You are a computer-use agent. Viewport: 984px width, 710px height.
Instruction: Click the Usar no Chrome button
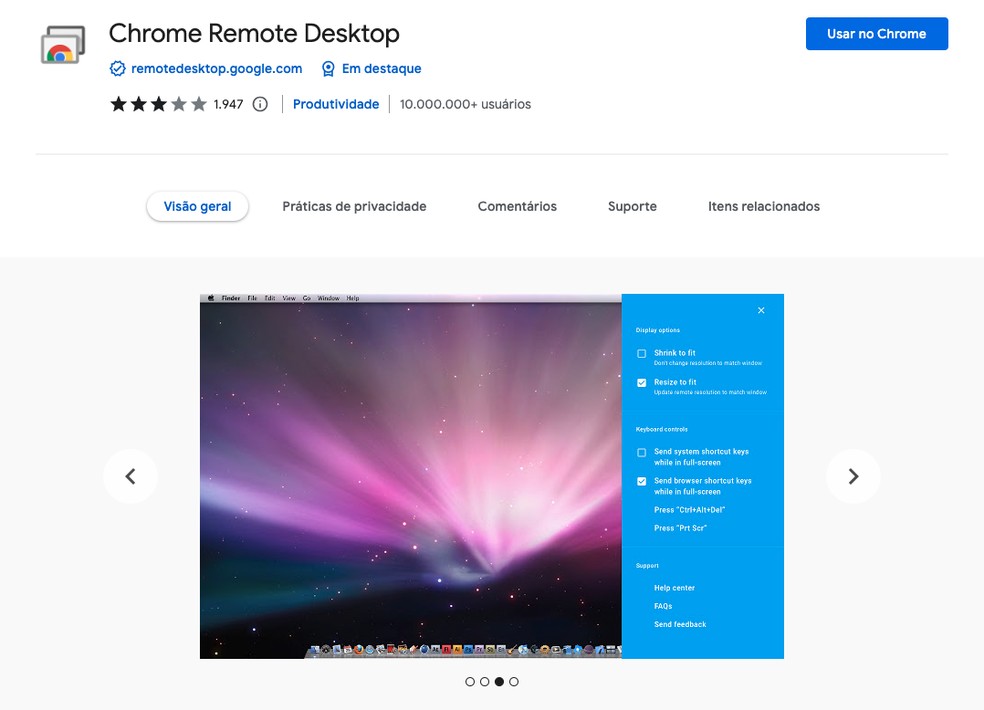(876, 33)
